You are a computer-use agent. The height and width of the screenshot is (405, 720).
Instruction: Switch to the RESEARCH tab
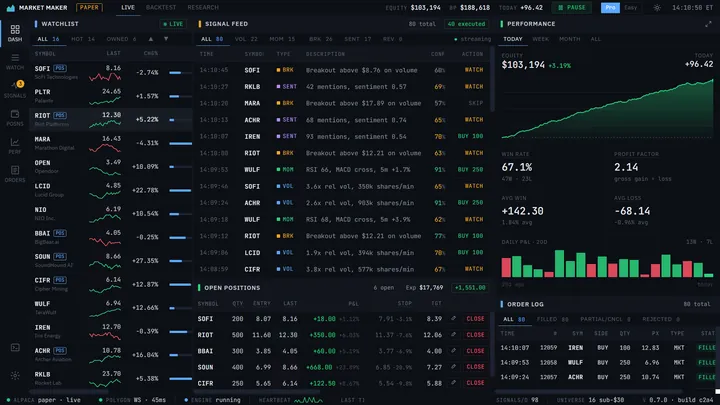[203, 7]
